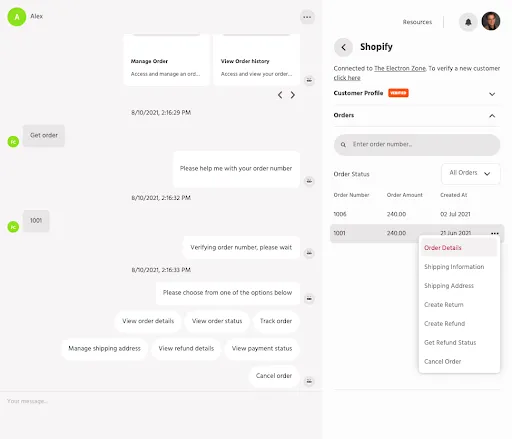This screenshot has height=439, width=512.
Task: Click Alex's green avatar icon
Action: [x=17, y=17]
